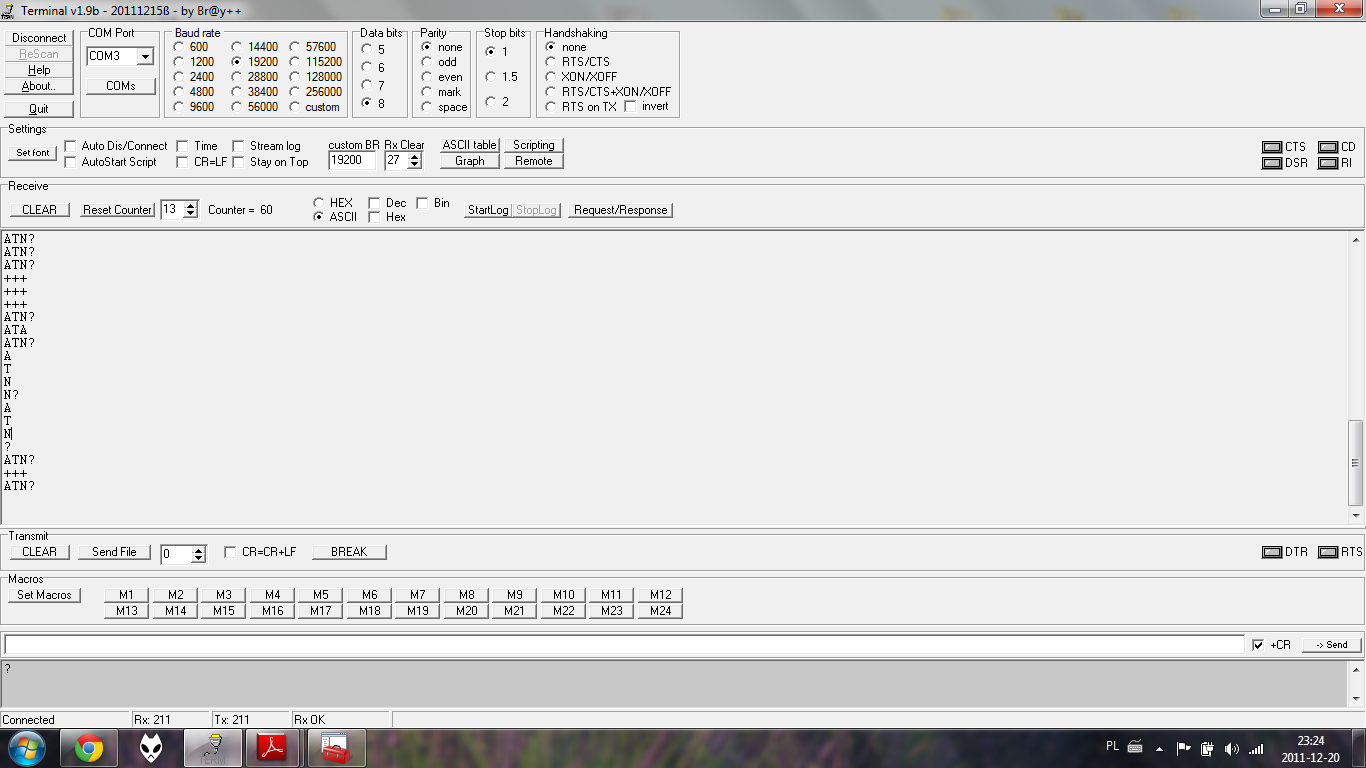Focus the transmit text input field

click(624, 645)
